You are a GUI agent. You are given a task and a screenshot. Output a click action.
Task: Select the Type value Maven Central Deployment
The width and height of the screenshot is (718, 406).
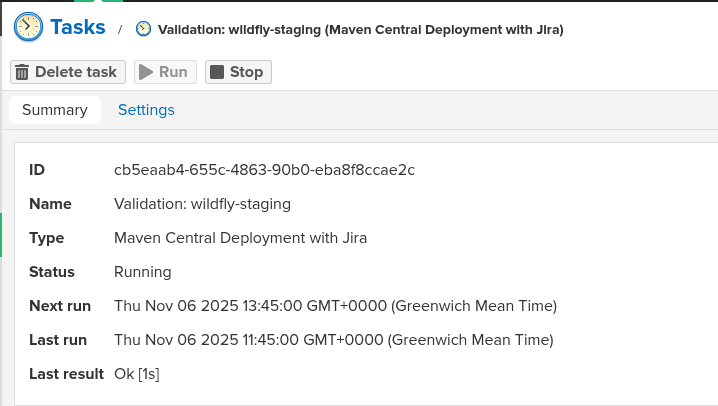(240, 238)
